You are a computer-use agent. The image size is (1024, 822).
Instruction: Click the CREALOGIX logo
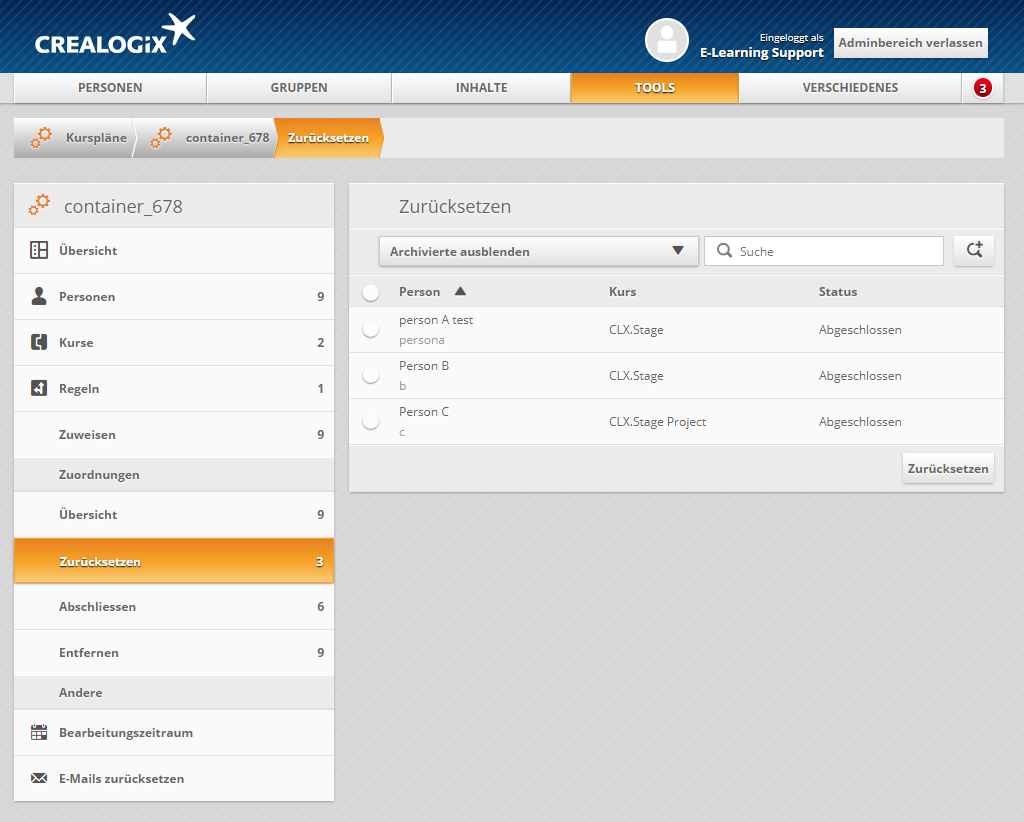pos(114,36)
